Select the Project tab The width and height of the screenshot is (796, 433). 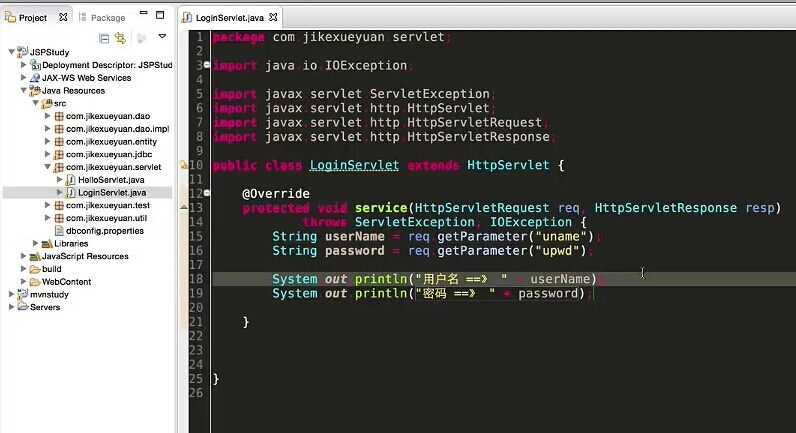click(x=32, y=18)
